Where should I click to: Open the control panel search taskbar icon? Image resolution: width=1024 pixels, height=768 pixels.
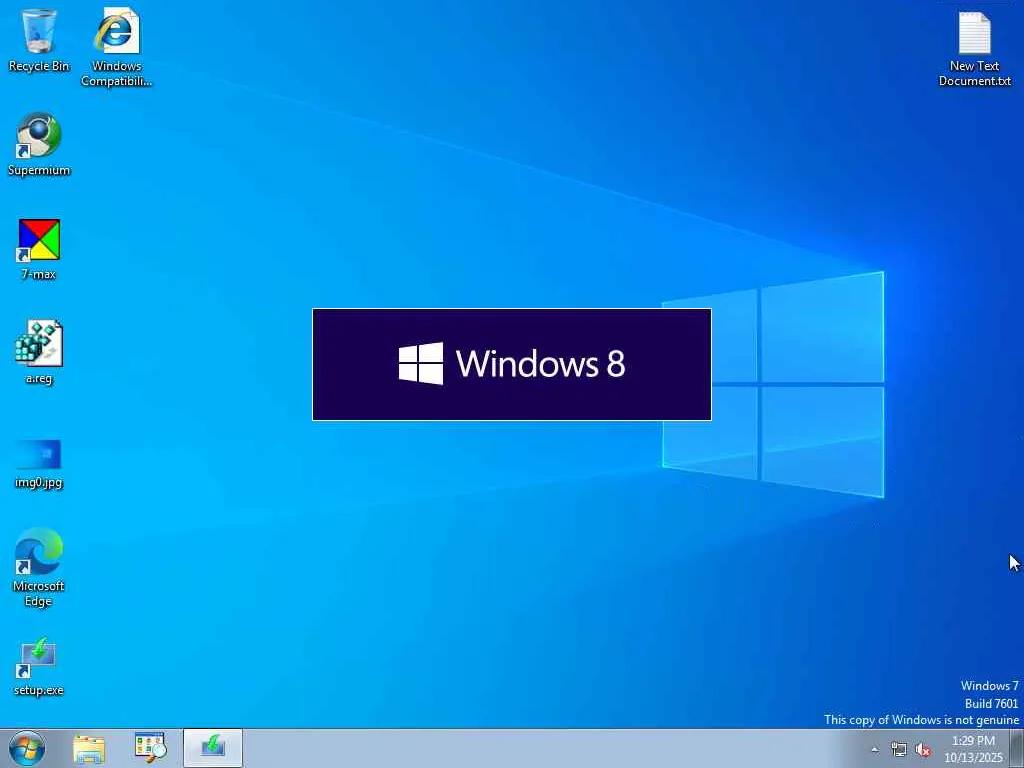tap(150, 748)
